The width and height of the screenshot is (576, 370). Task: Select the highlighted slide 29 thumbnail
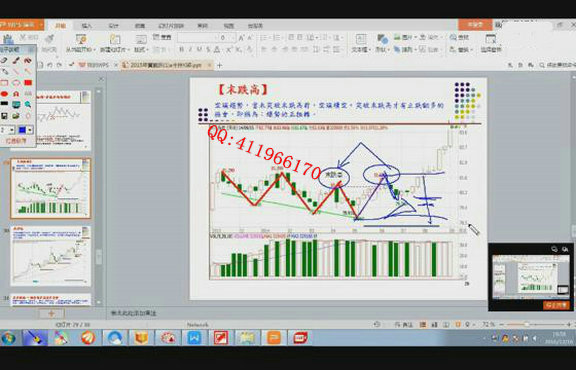pyautogui.click(x=51, y=188)
